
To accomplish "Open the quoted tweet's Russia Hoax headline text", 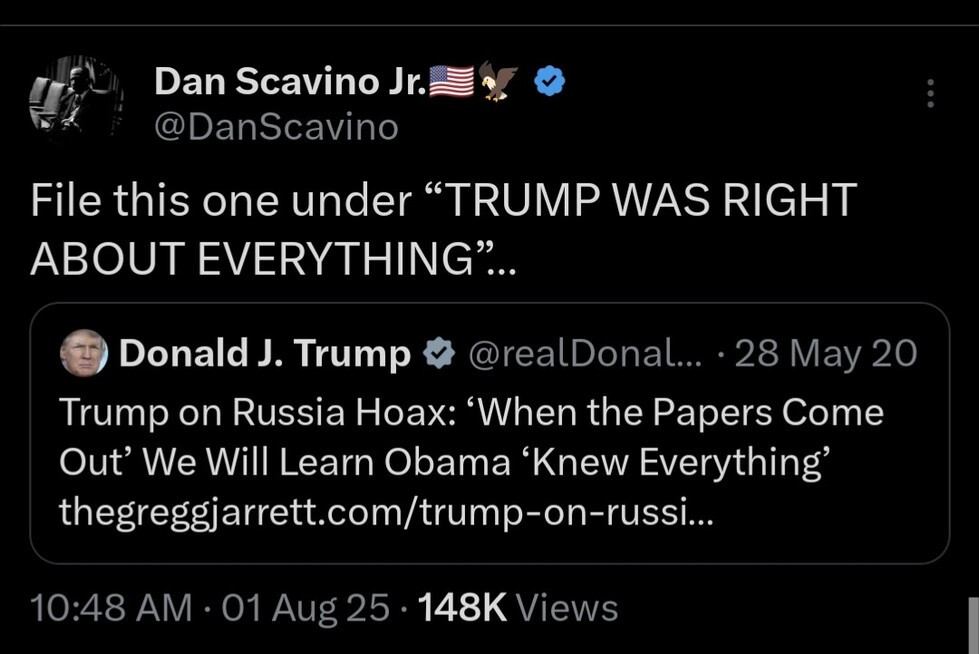I will (470, 412).
